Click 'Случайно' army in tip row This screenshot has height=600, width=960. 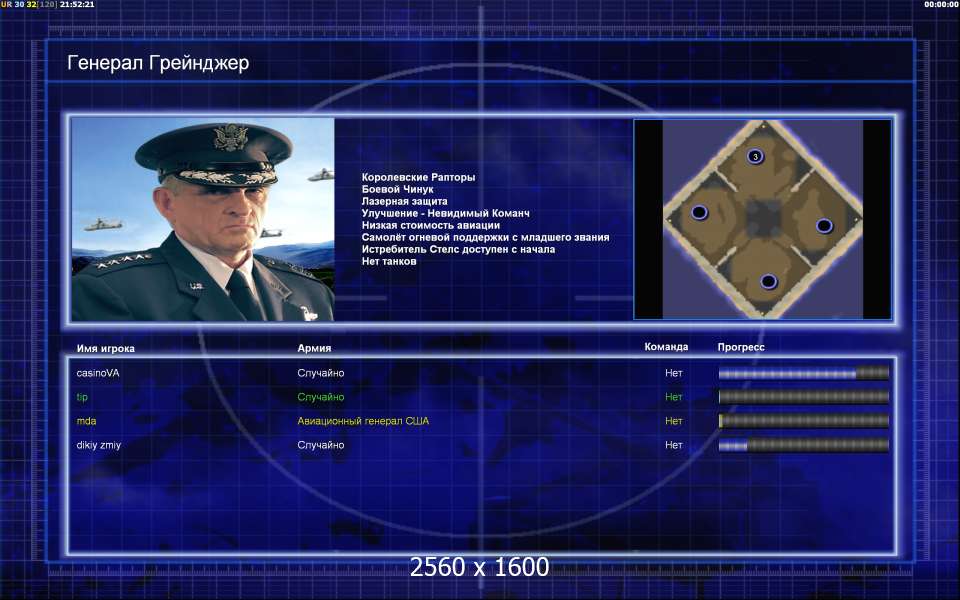coord(321,397)
